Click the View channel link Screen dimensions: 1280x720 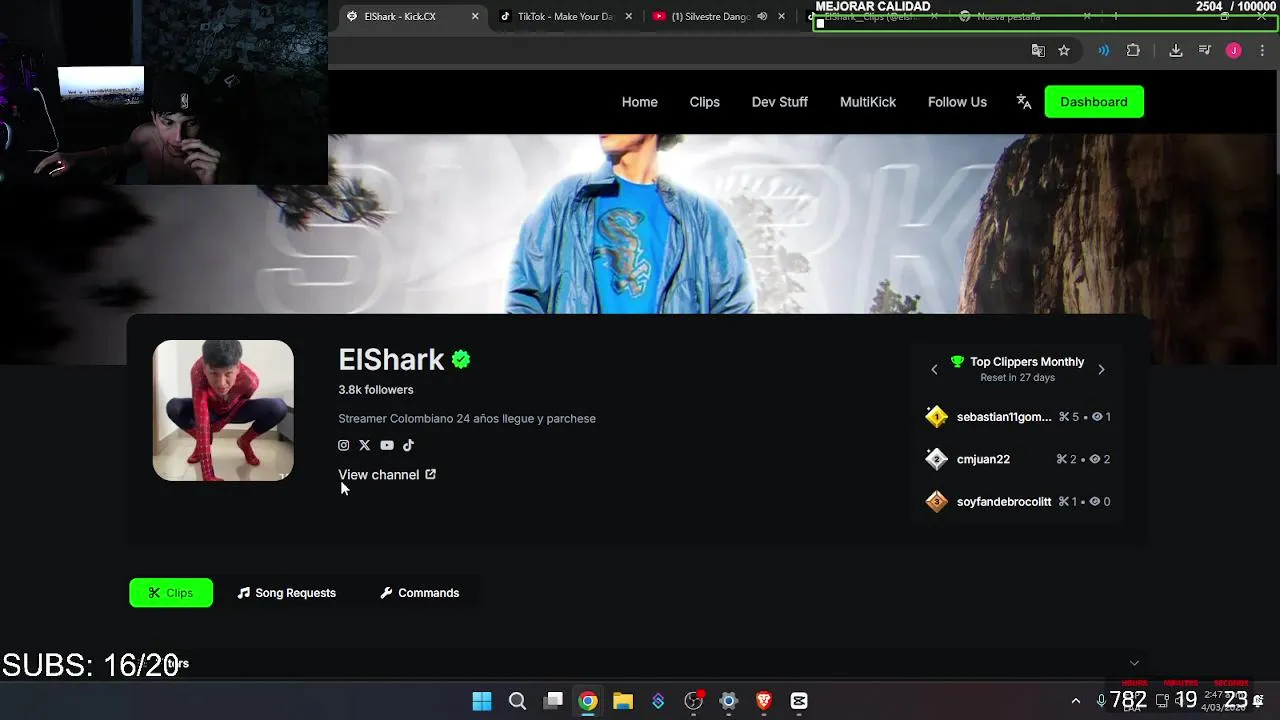coord(387,475)
